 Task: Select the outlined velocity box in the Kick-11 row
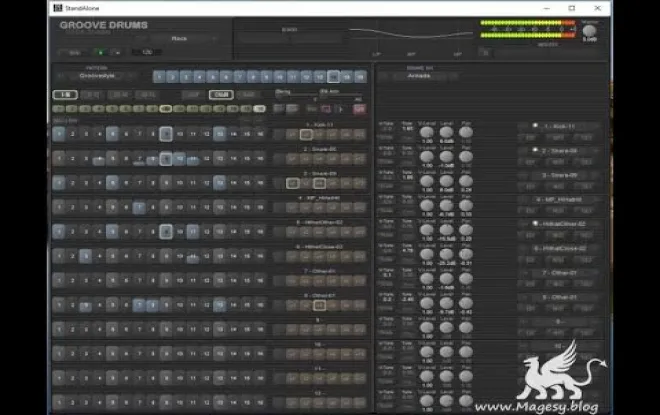tap(306, 134)
